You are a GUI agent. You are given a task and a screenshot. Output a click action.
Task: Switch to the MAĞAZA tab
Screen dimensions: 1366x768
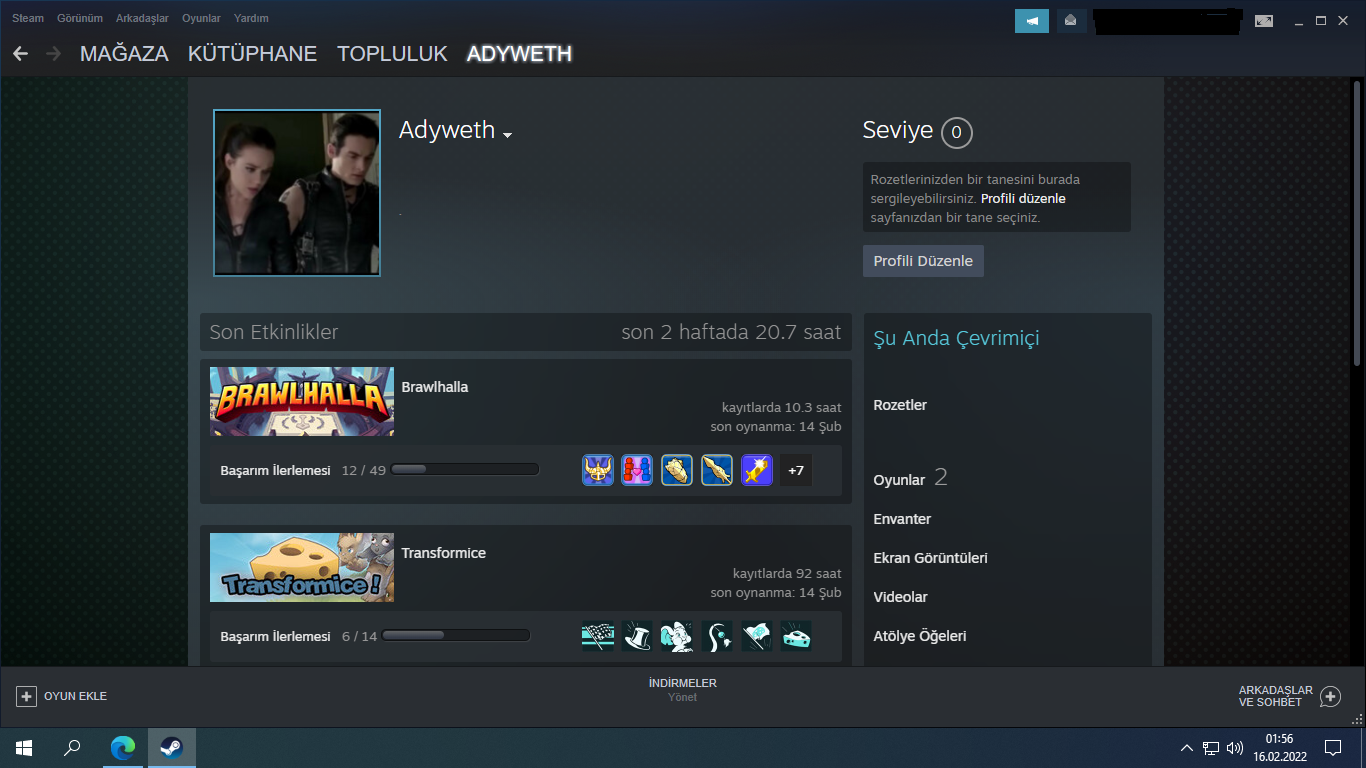coord(124,54)
